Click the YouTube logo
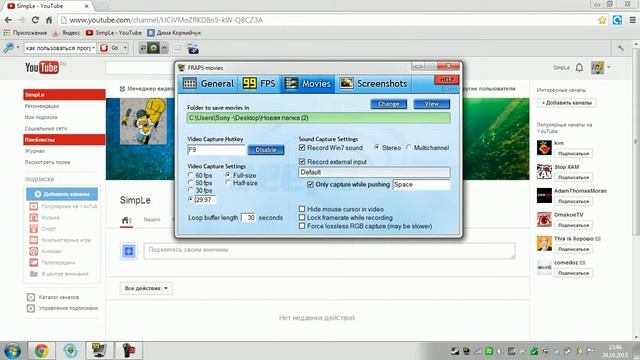The width and height of the screenshot is (640, 360). point(42,67)
